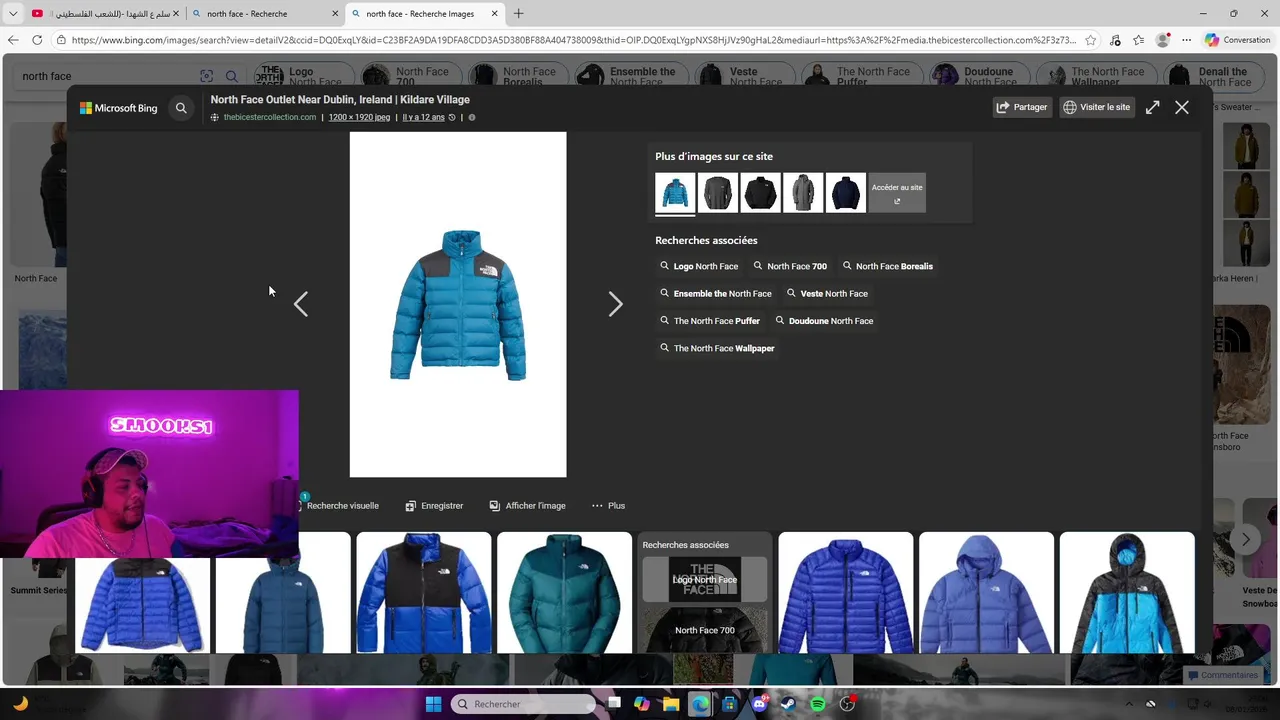The height and width of the screenshot is (720, 1280).
Task: Select the grey long coat site thumbnail
Action: tap(803, 192)
